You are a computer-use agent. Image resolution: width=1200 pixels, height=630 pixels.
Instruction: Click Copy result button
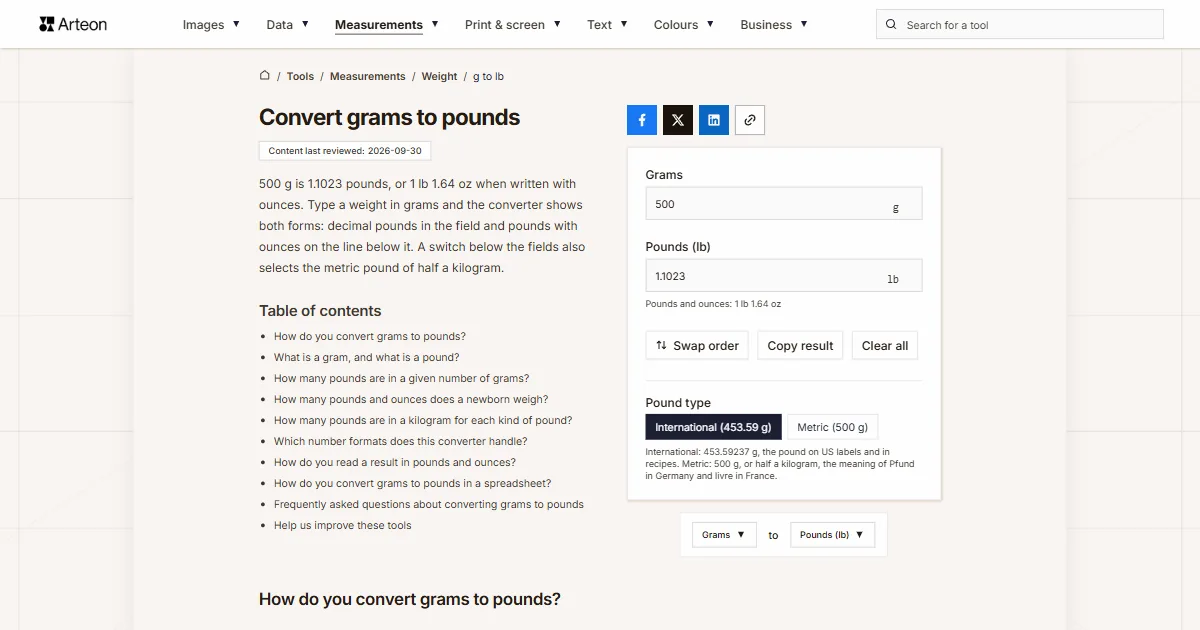800,345
